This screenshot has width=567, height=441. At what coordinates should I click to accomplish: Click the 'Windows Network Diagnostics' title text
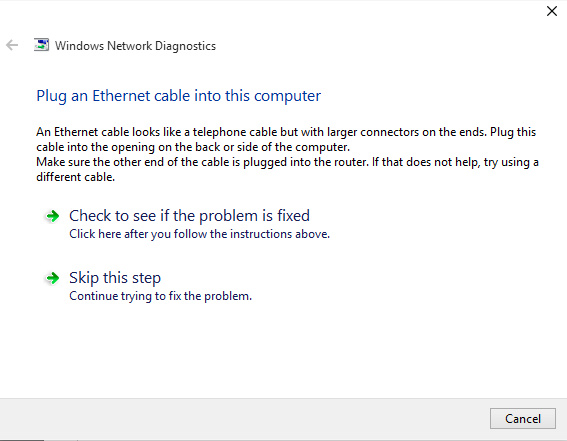point(135,46)
